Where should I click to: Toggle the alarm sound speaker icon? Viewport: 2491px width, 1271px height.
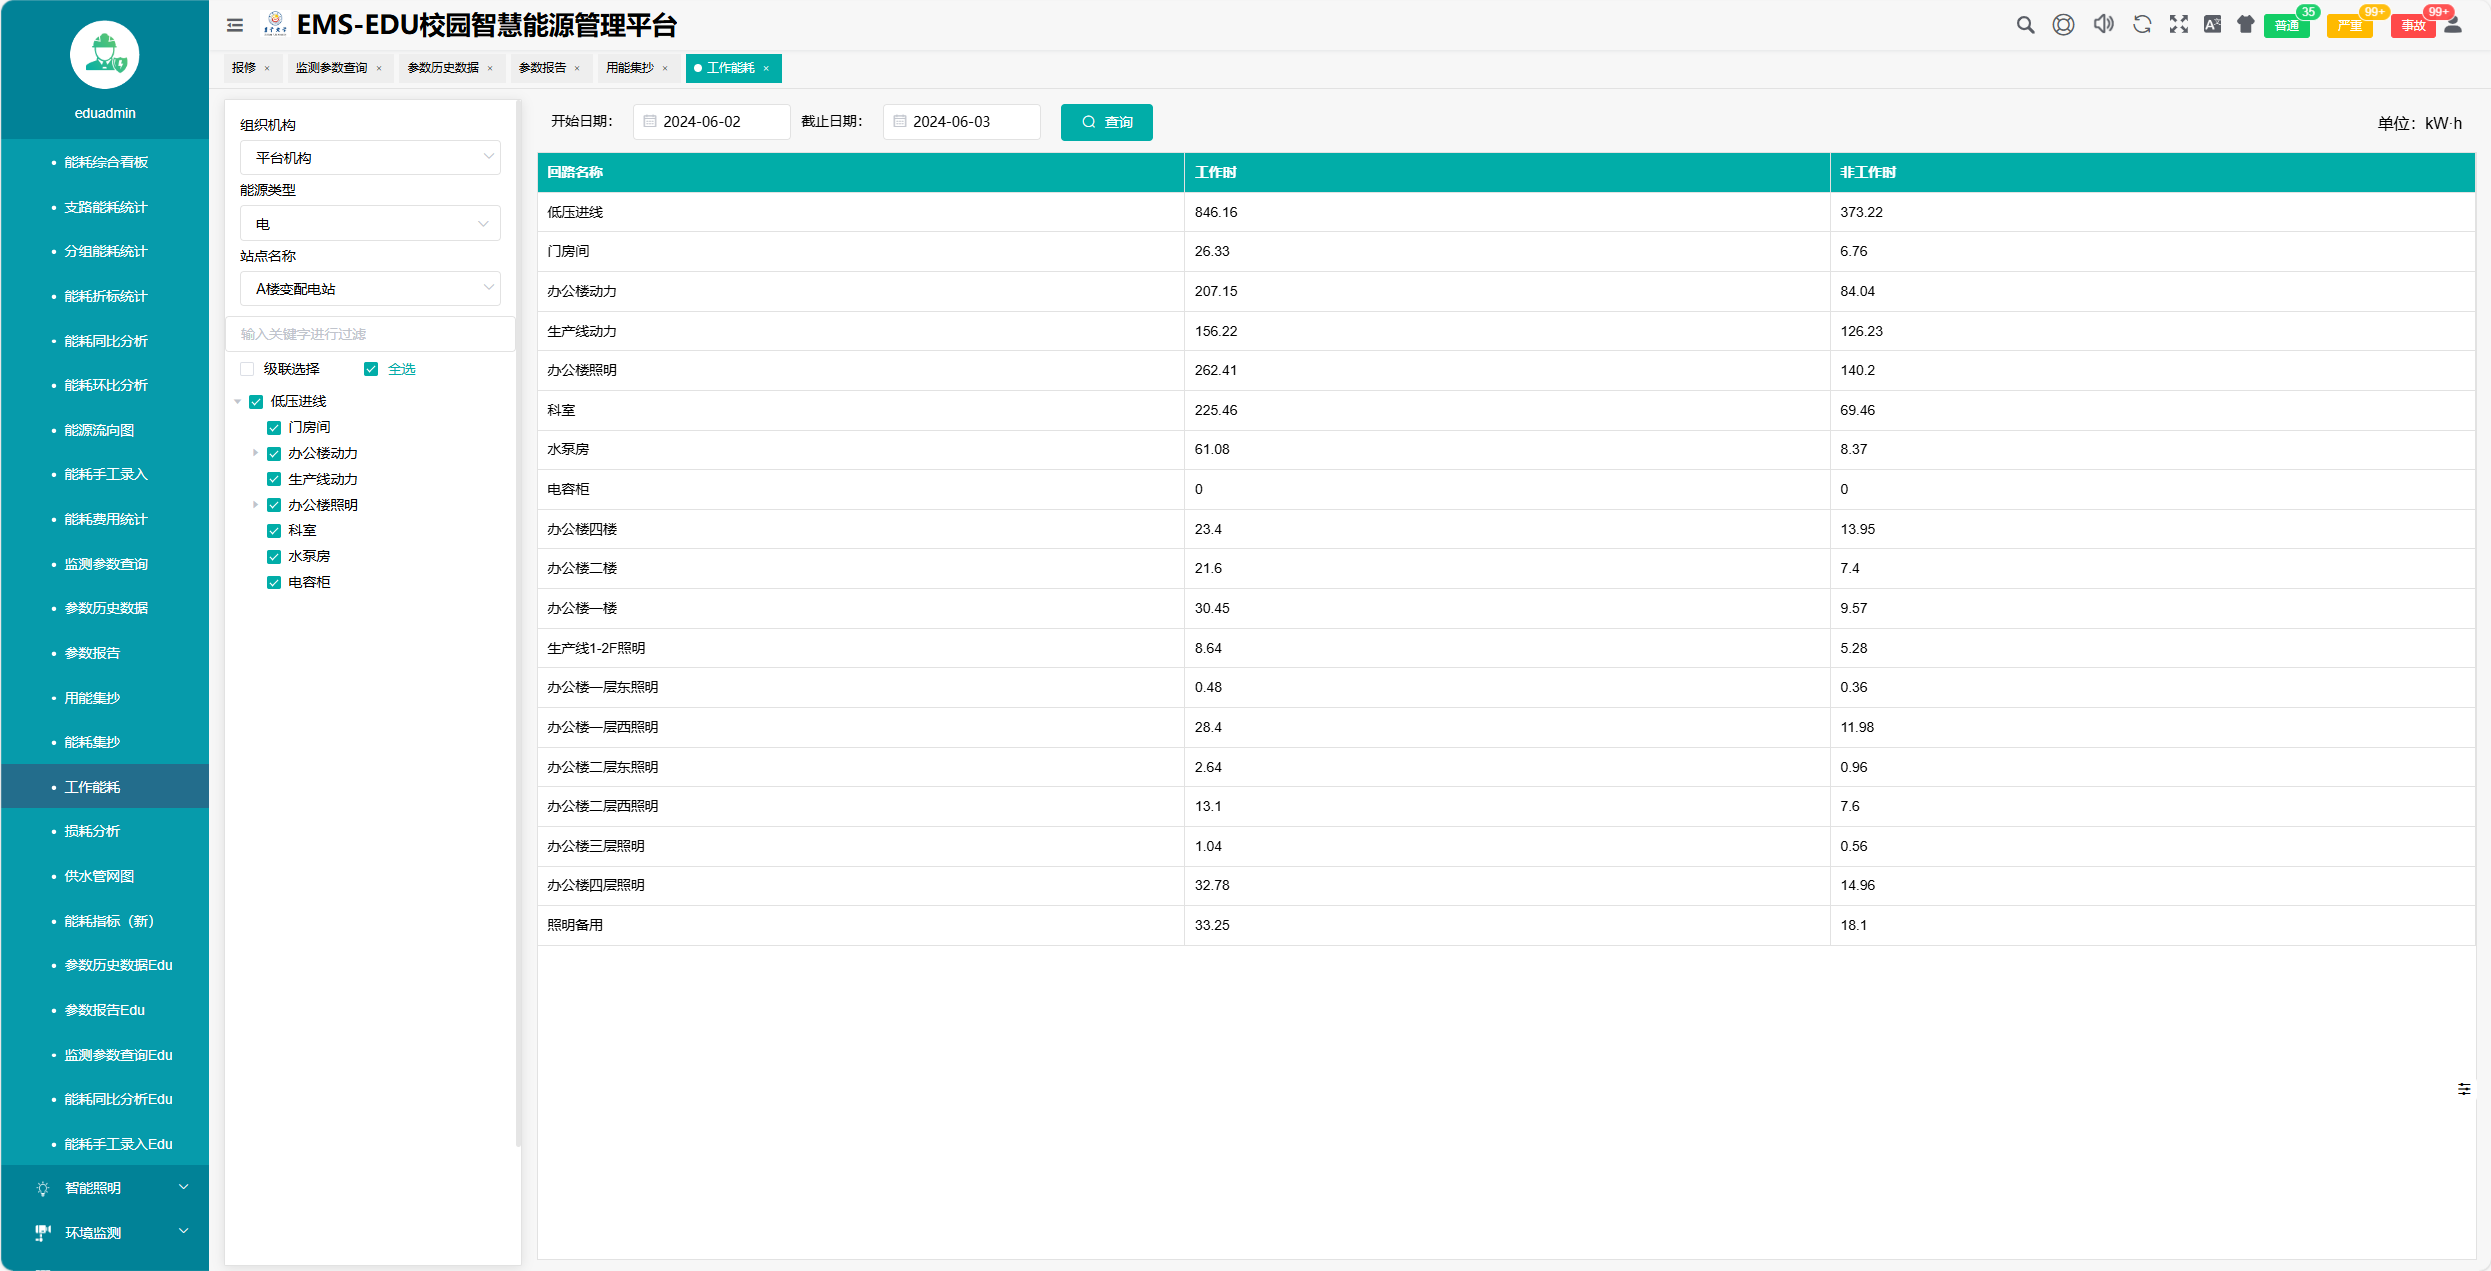click(2103, 25)
